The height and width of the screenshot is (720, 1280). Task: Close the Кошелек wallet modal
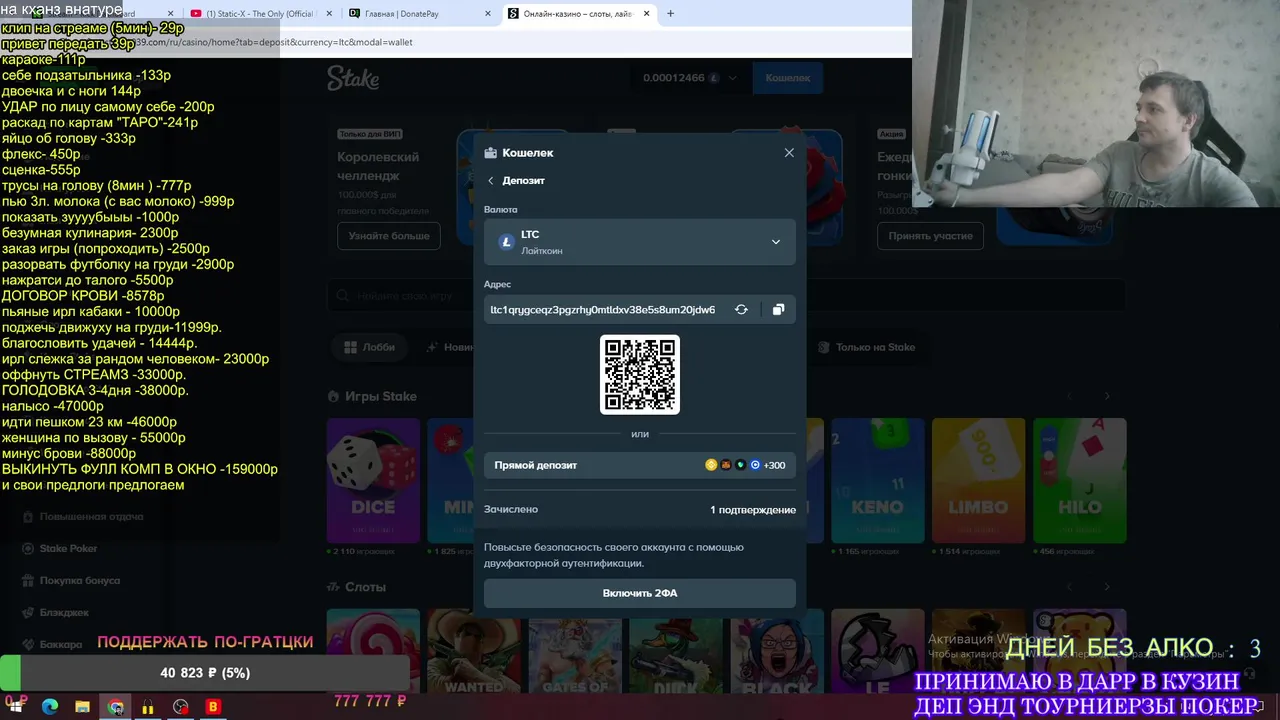[x=789, y=153]
